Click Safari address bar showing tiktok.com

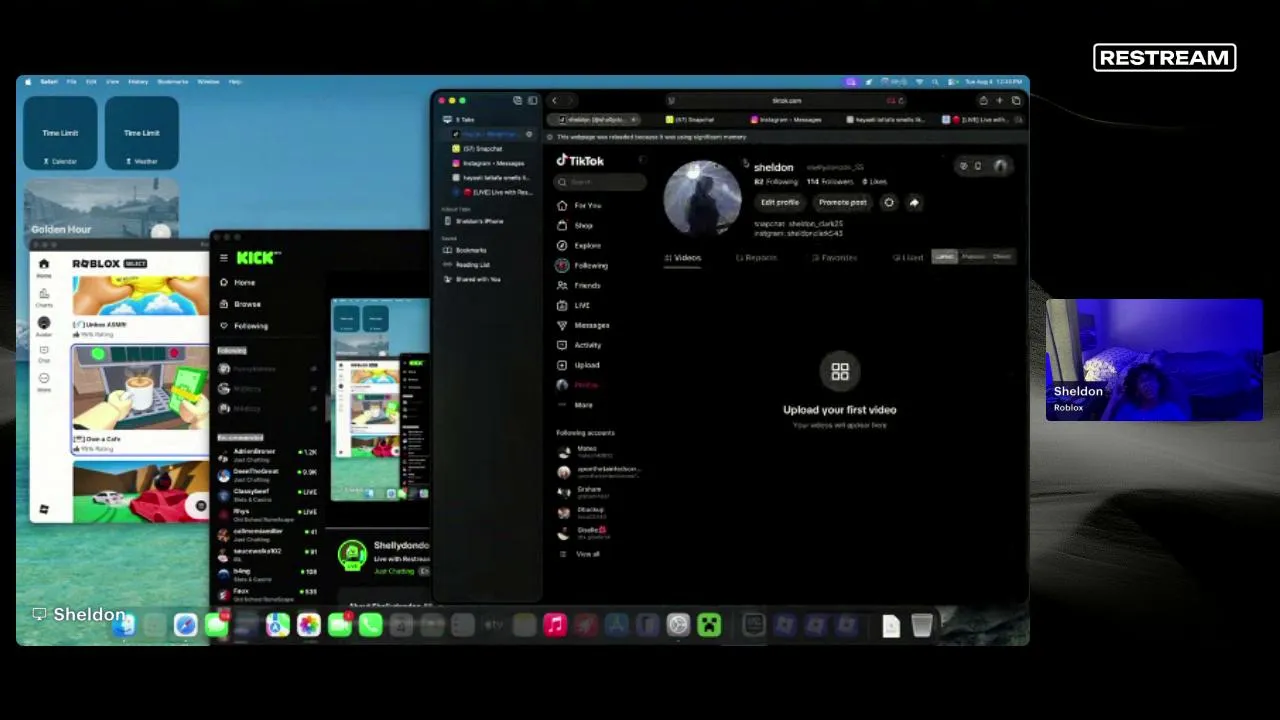point(786,100)
